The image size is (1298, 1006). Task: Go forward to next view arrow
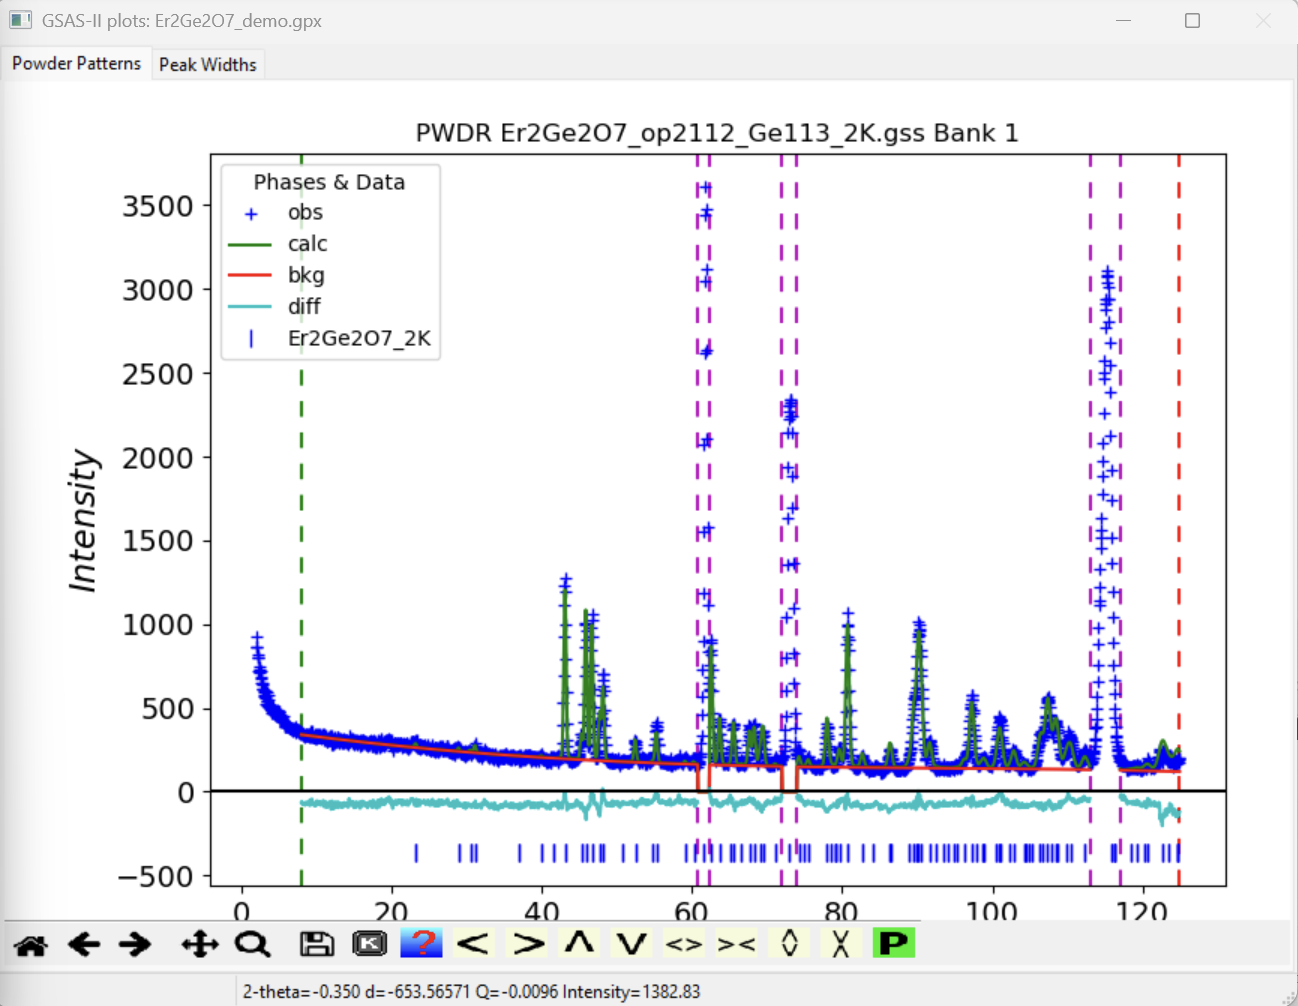click(x=135, y=944)
